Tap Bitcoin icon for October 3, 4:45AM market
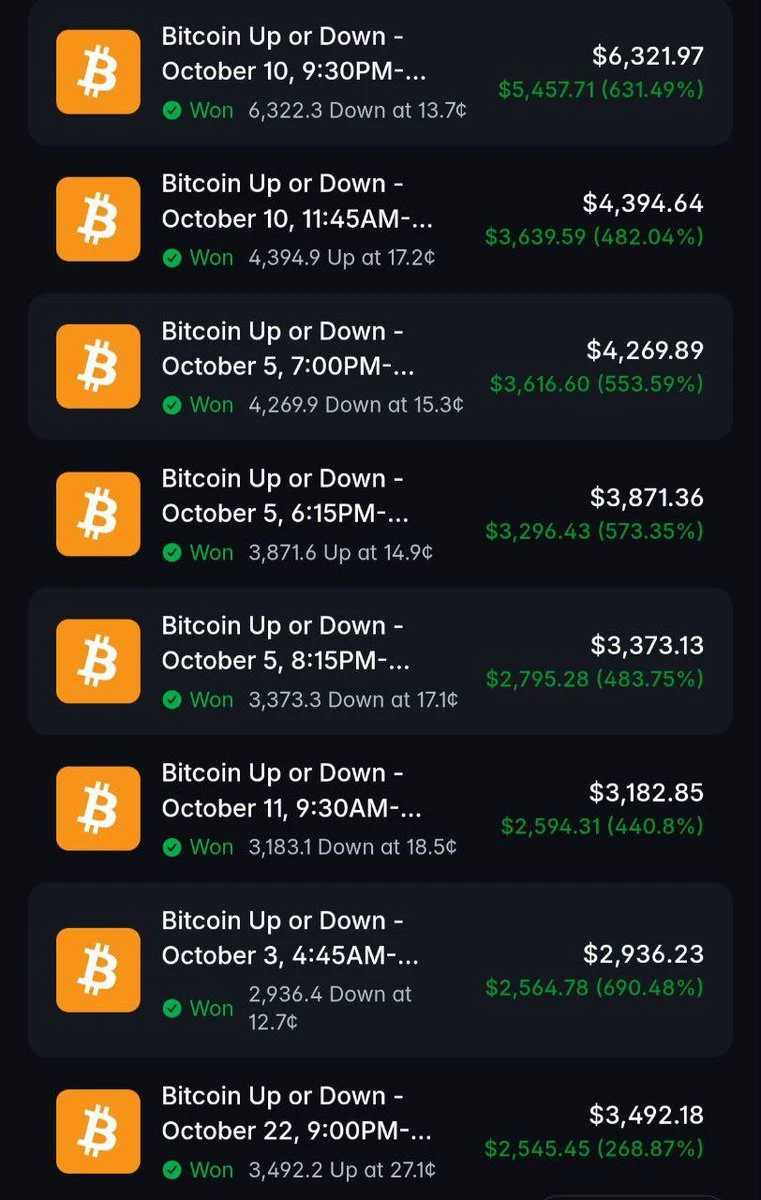Image resolution: width=761 pixels, height=1200 pixels. (x=98, y=970)
